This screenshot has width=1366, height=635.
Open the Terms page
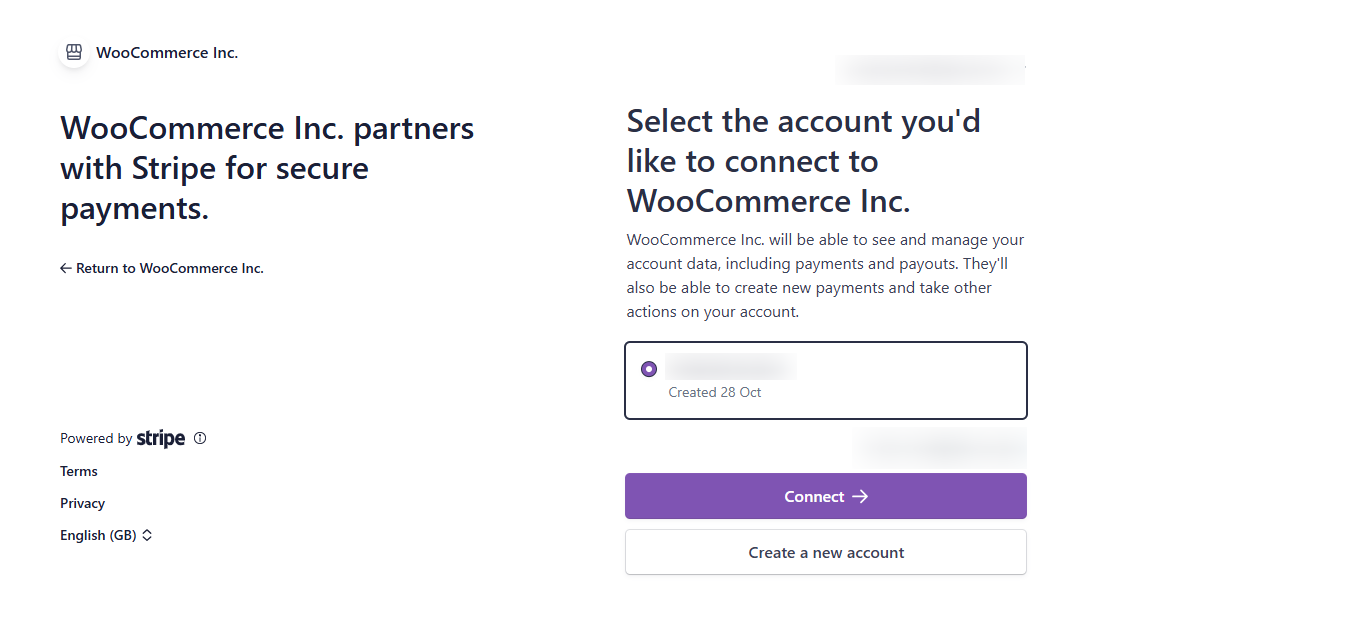click(78, 471)
